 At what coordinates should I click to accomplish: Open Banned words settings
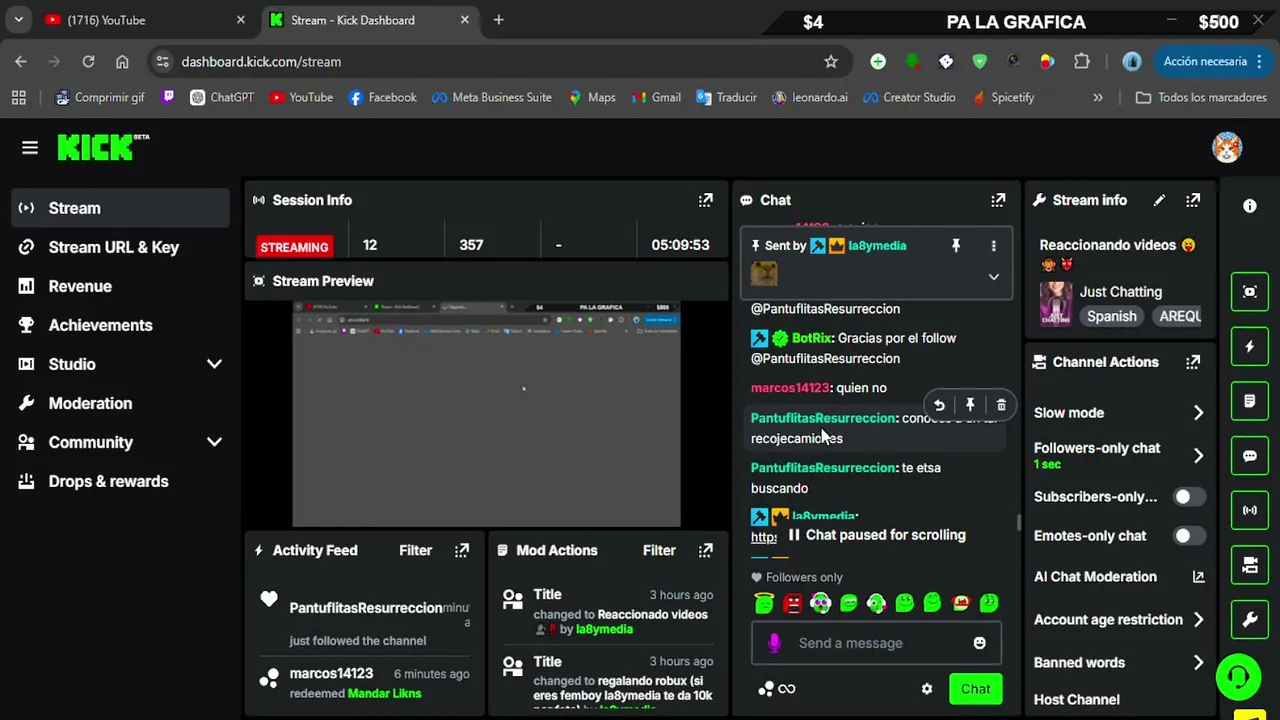pos(1119,663)
